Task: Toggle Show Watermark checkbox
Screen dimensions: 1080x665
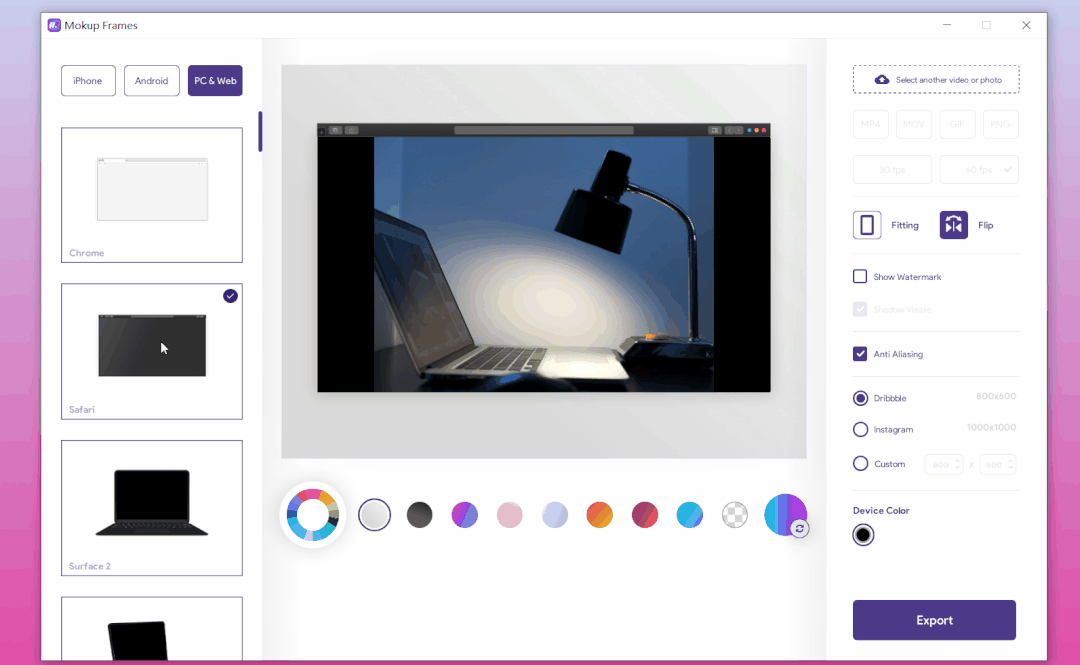Action: [x=860, y=276]
